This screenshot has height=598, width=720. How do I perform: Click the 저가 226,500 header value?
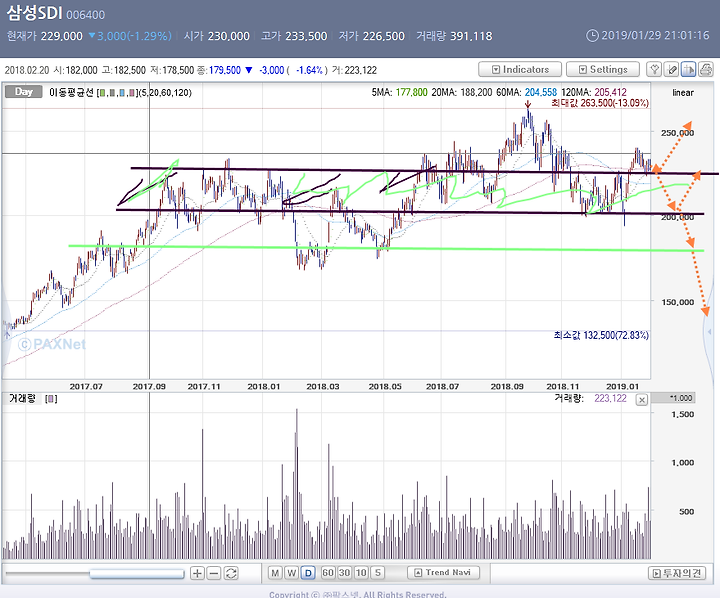click(x=383, y=36)
